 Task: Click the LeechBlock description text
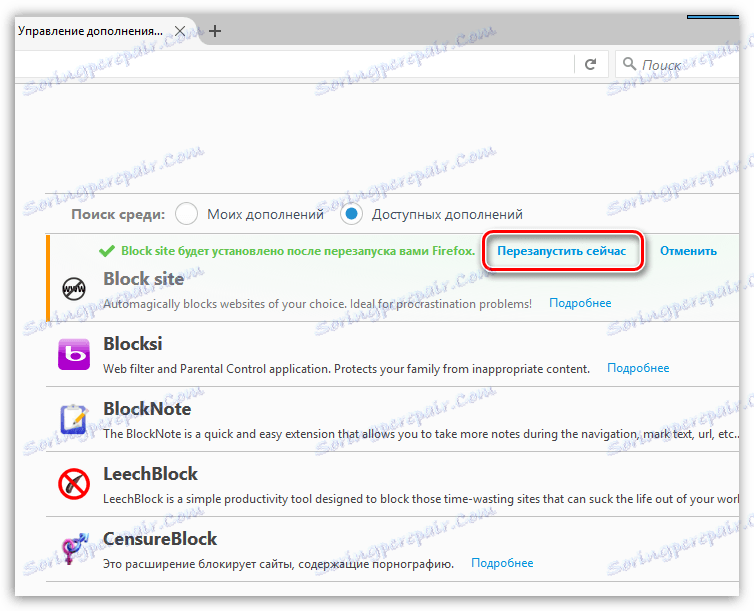tap(421, 499)
